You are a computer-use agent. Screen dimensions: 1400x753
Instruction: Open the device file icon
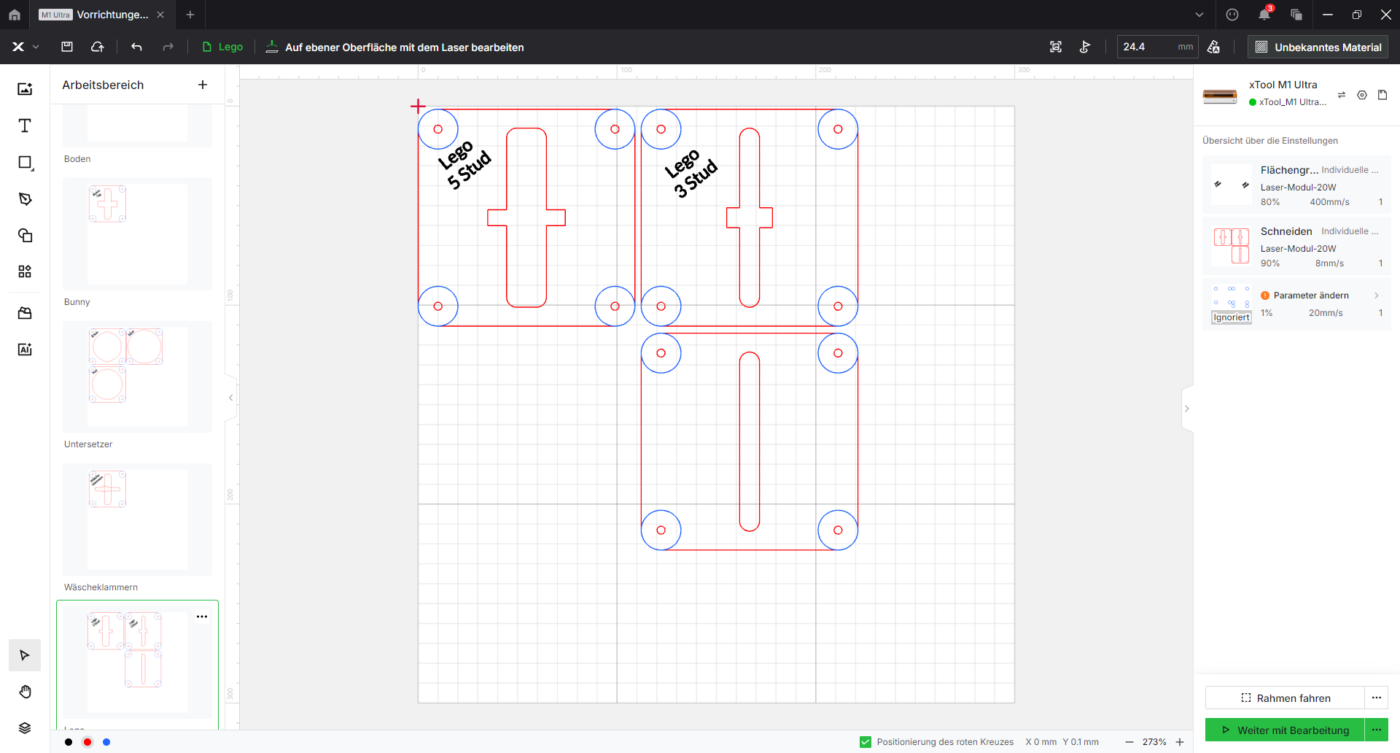pyautogui.click(x=1382, y=95)
